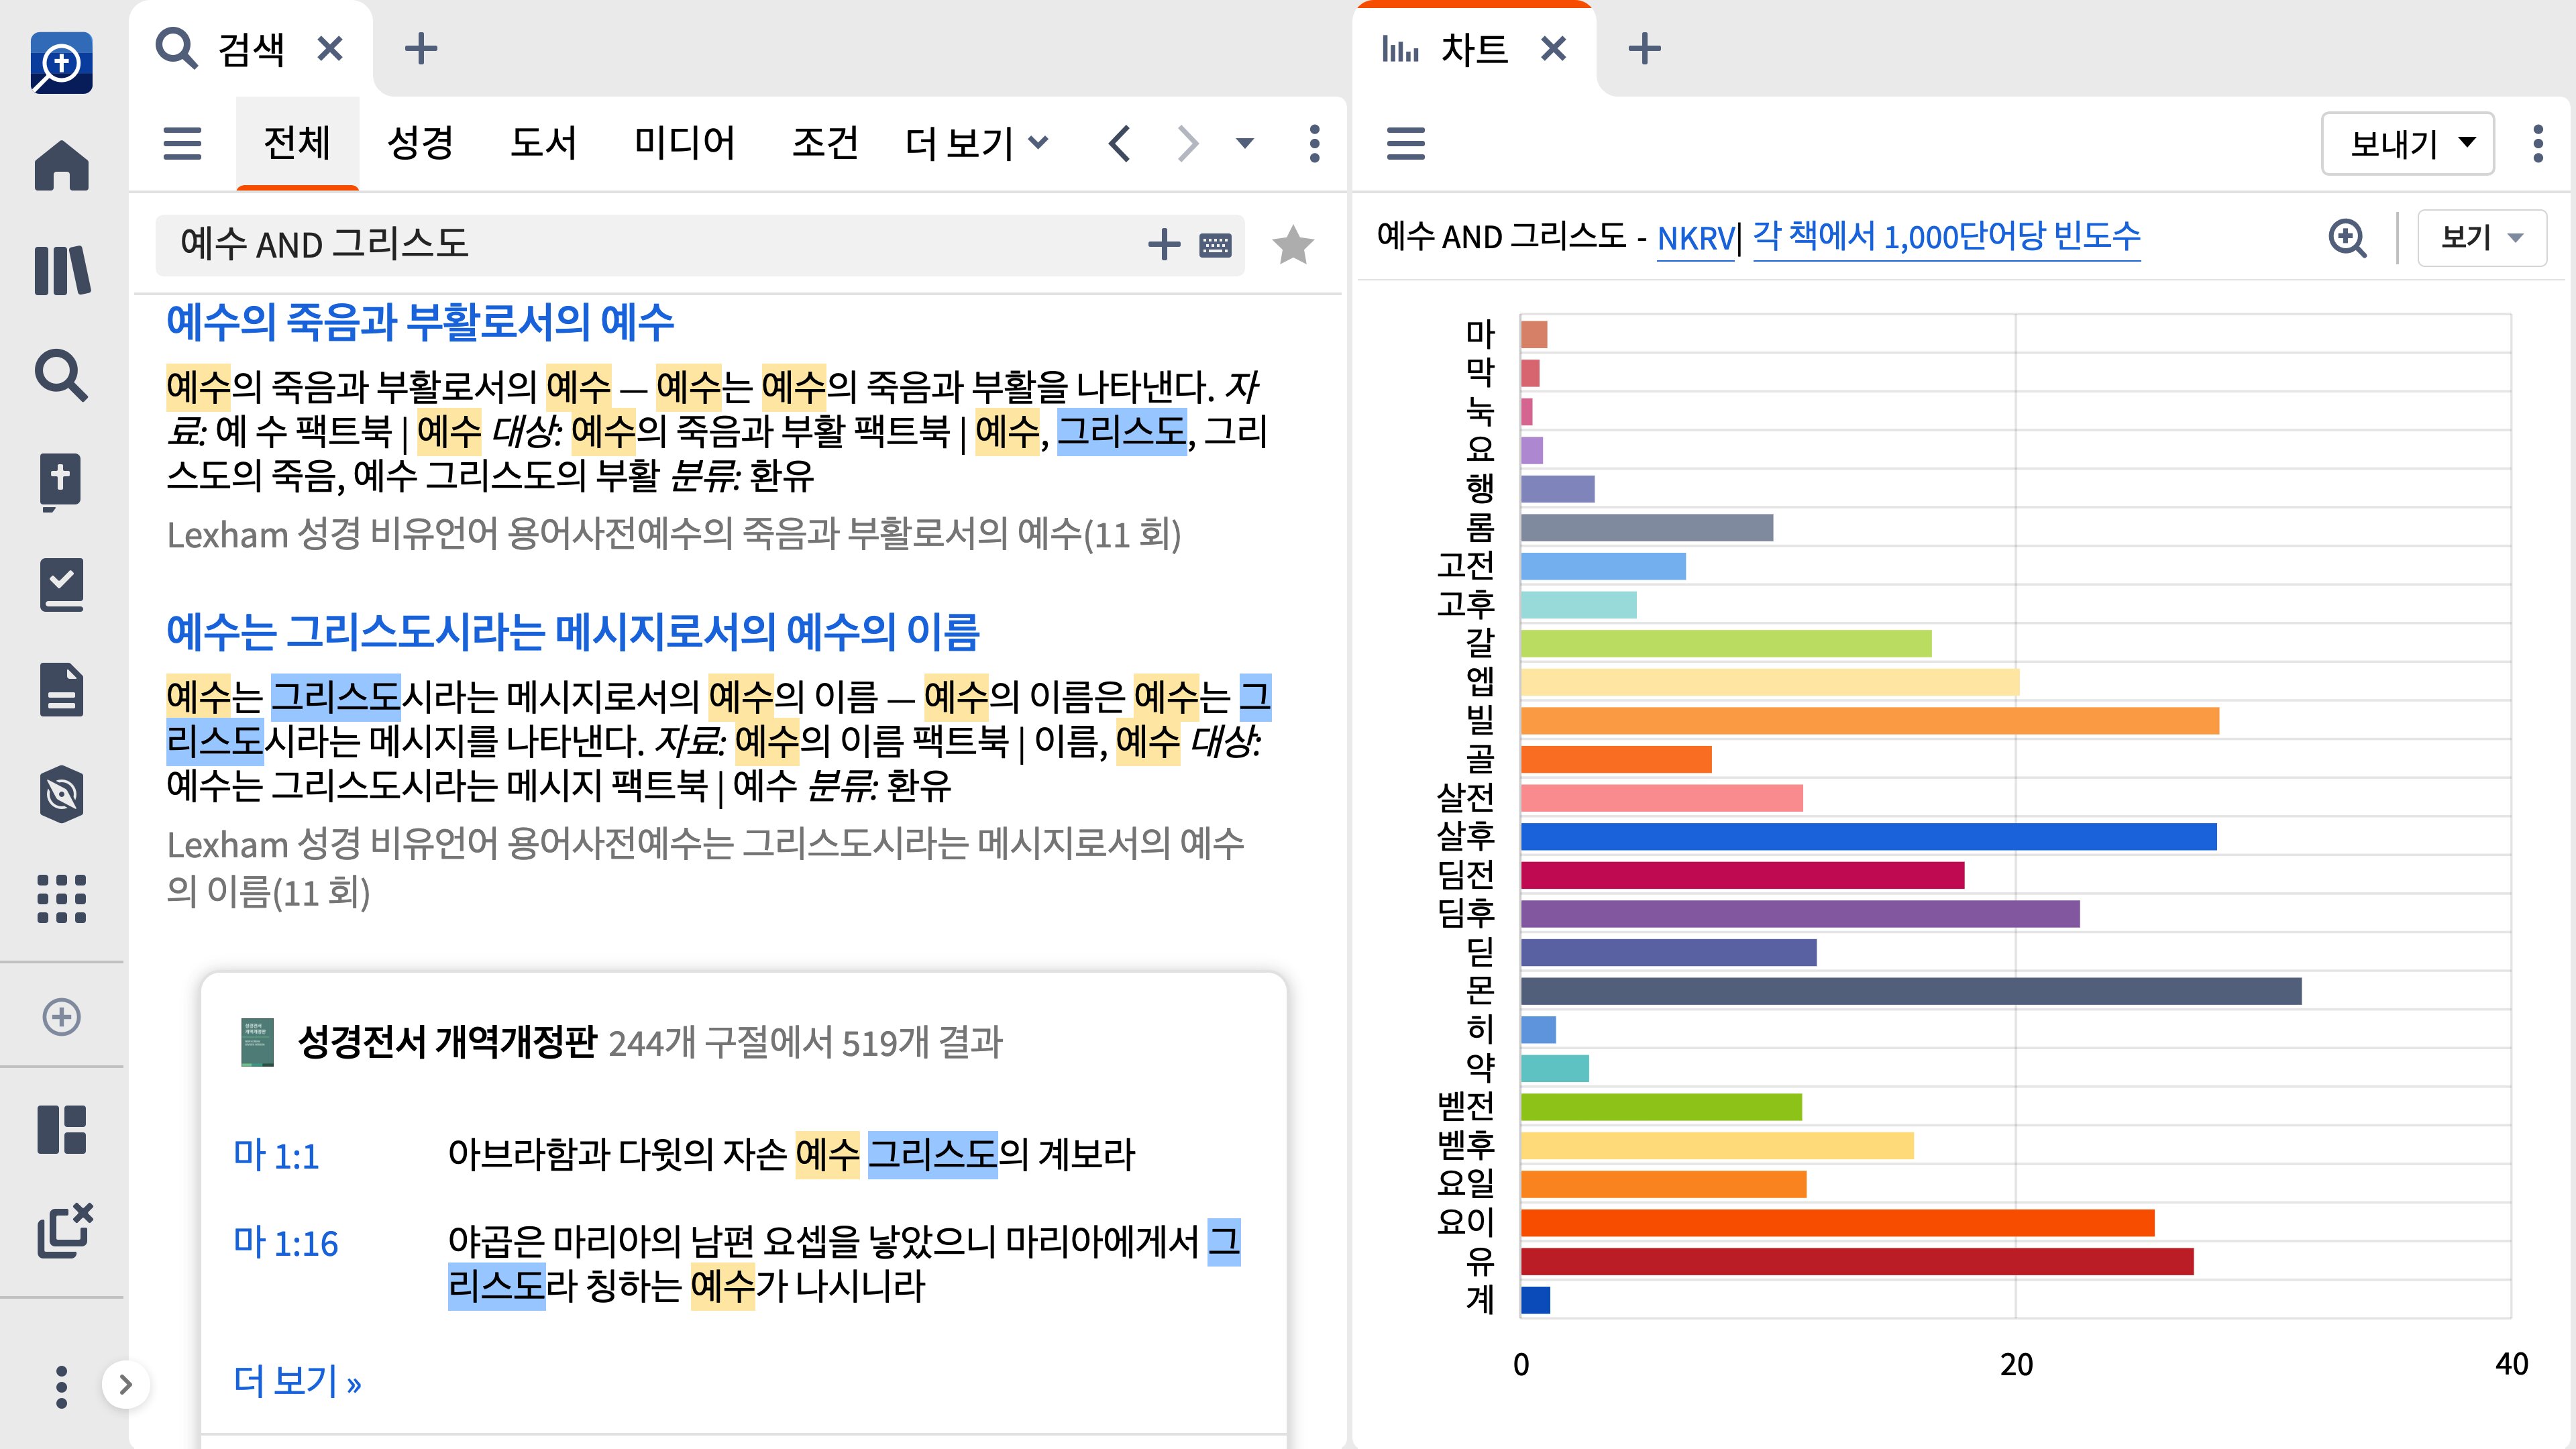Open the 마 1:16 verse link
This screenshot has width=2576, height=1449.
pos(285,1243)
